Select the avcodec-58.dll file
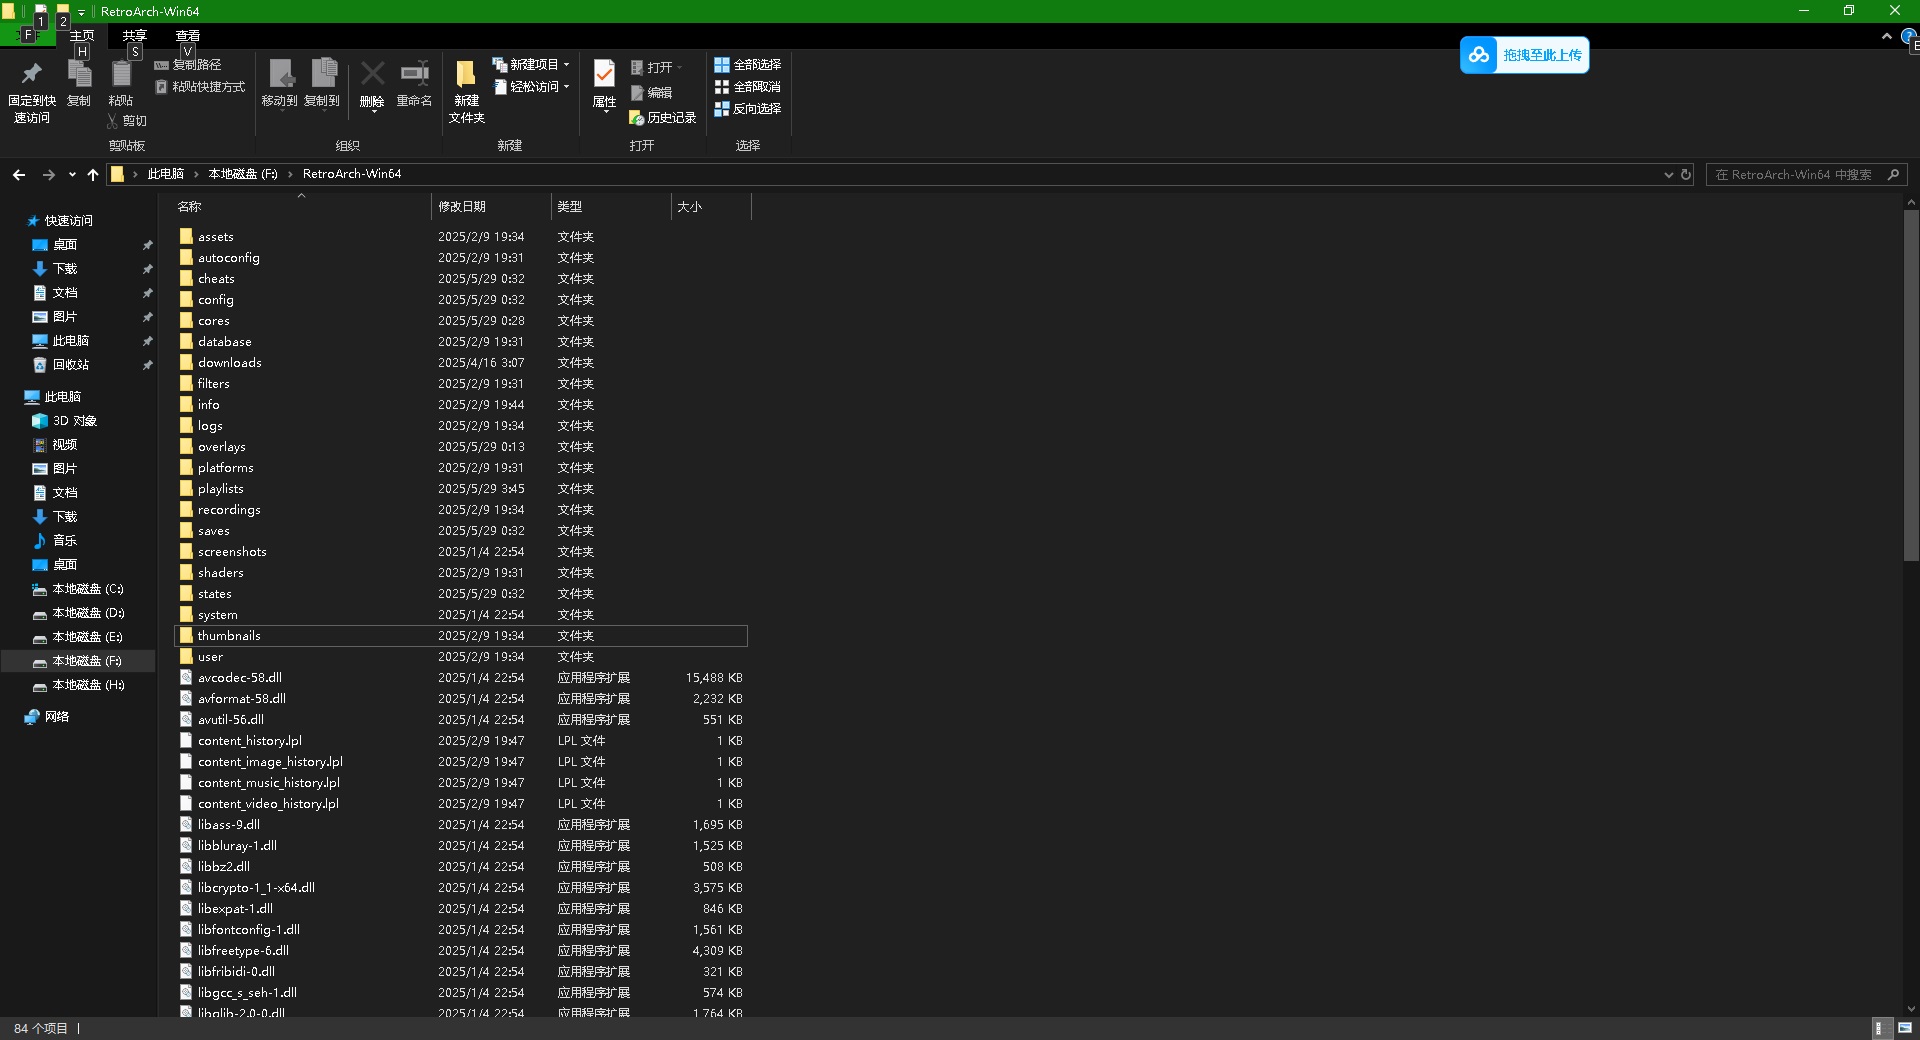Screen dimensions: 1920x1040 [239, 678]
